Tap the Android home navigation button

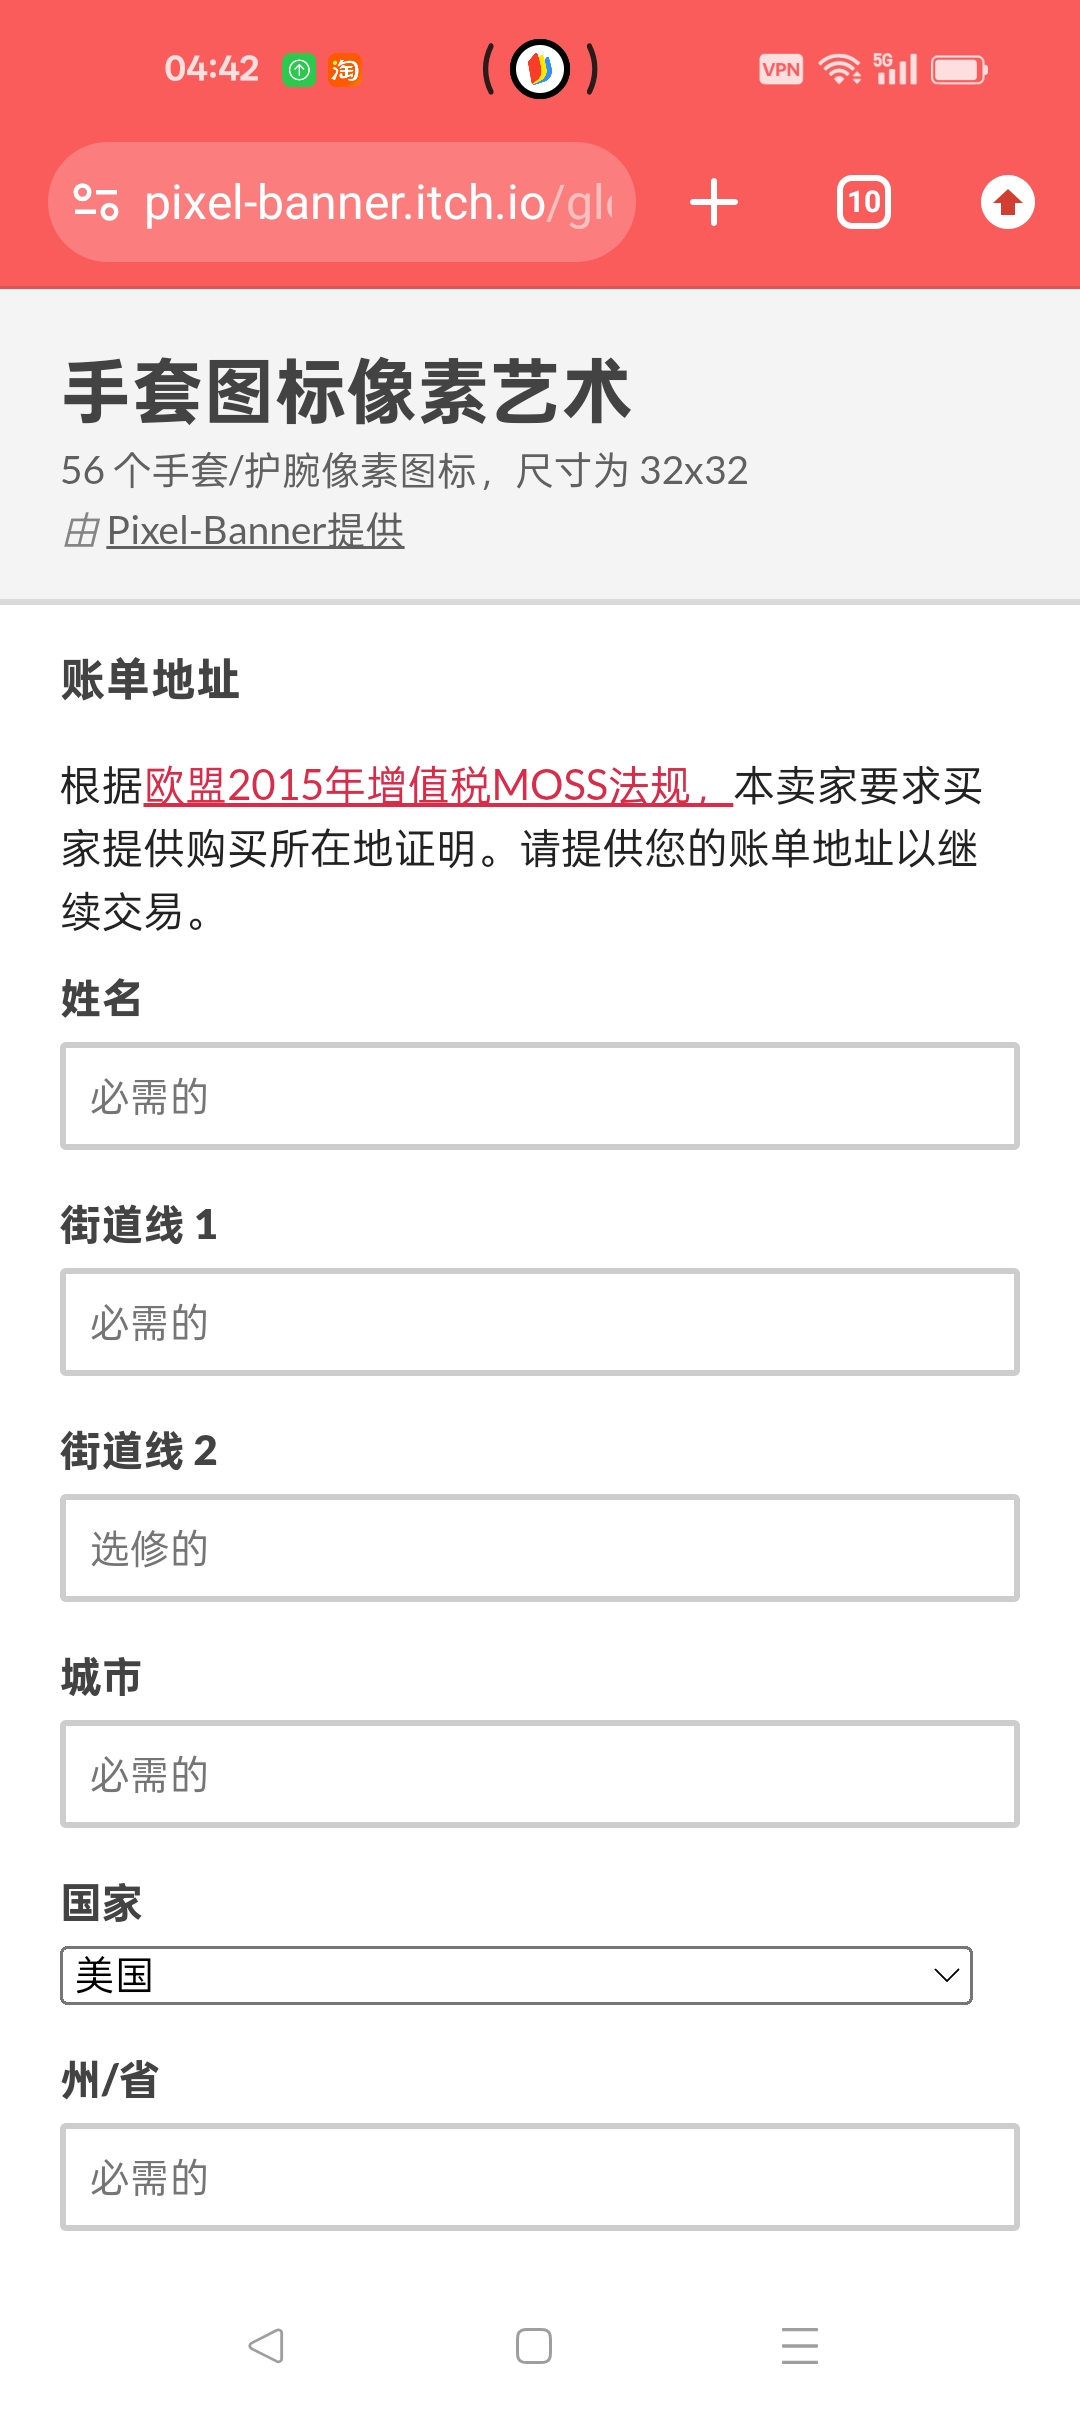pyautogui.click(x=534, y=2345)
